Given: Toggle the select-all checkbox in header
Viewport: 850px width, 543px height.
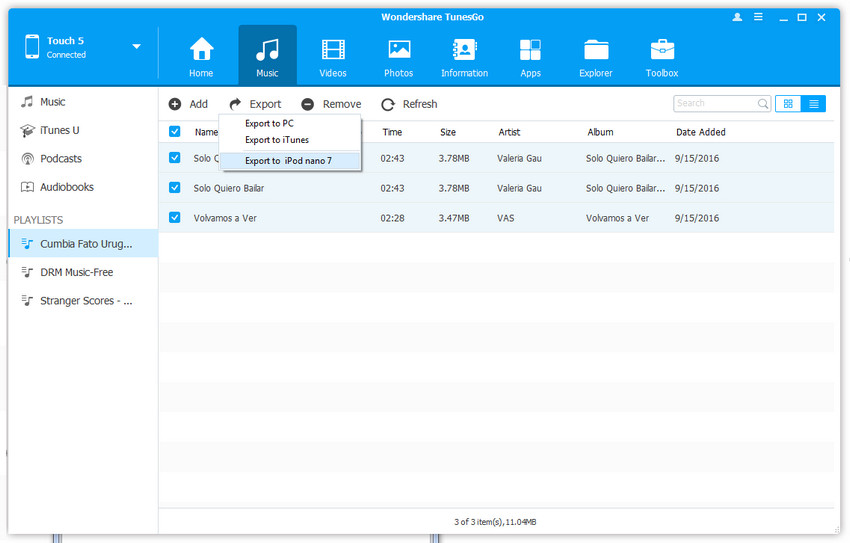Looking at the screenshot, I should (175, 132).
